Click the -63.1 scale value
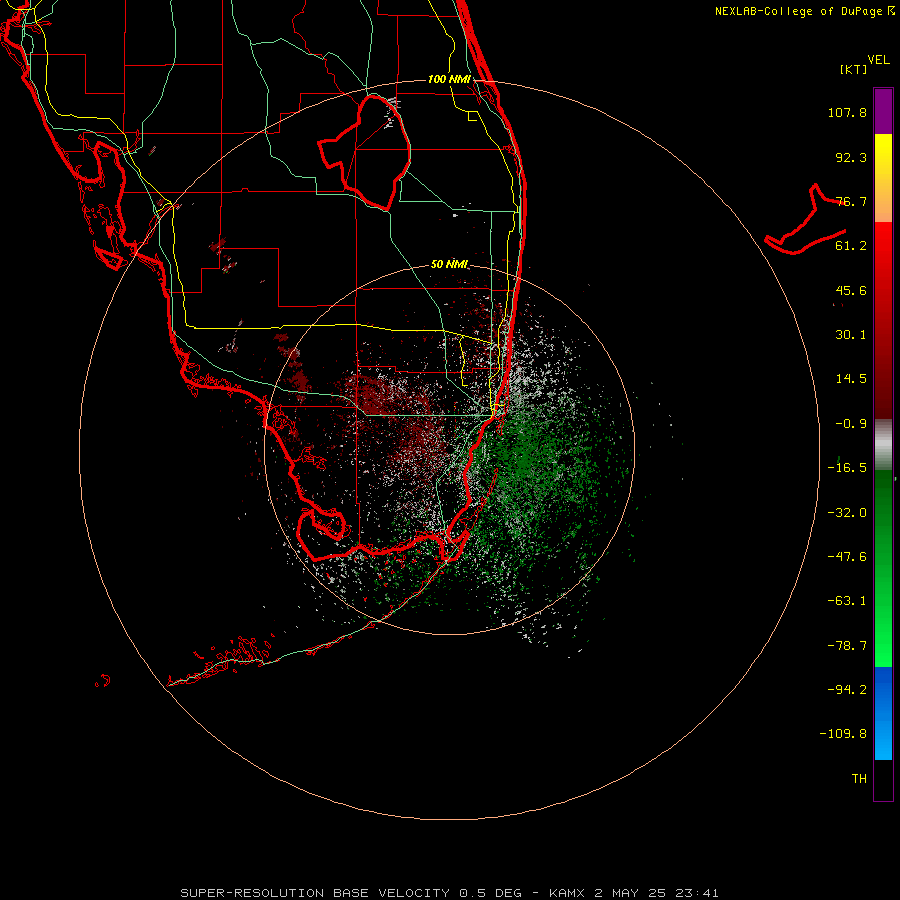 (847, 601)
